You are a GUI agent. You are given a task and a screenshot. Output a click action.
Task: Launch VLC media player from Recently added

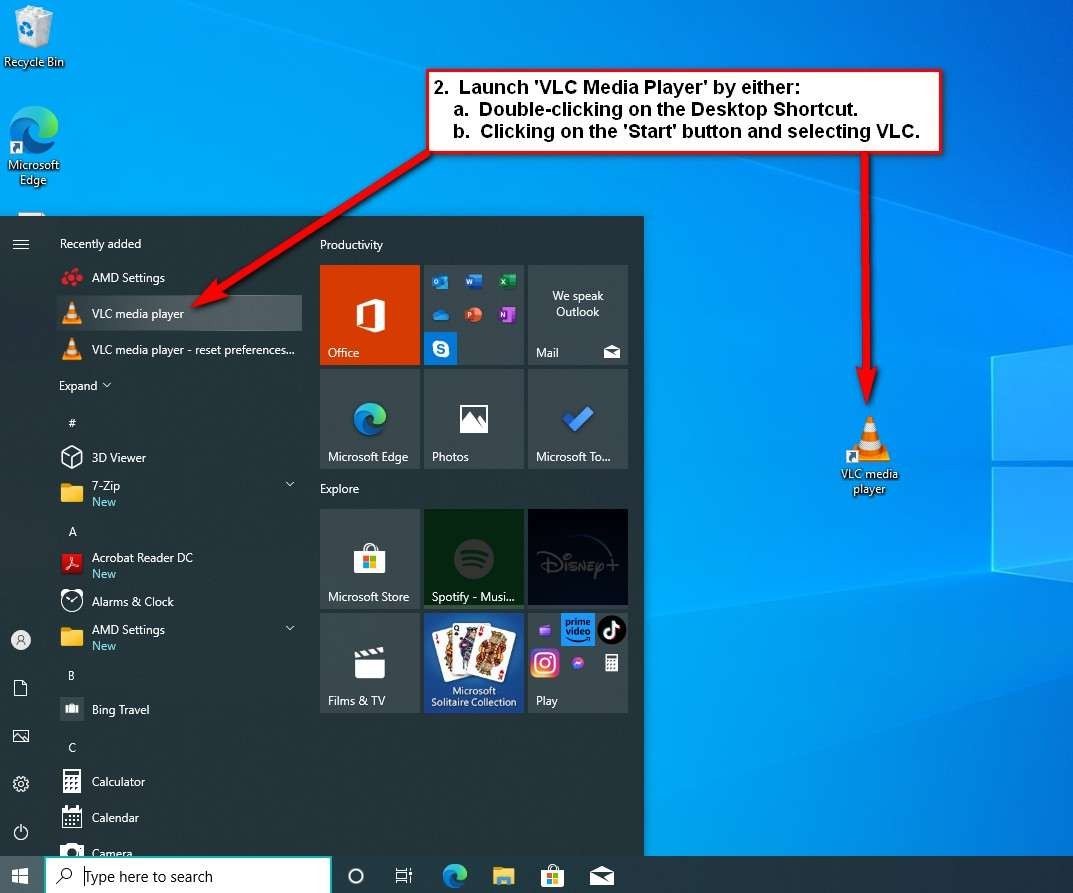(179, 313)
